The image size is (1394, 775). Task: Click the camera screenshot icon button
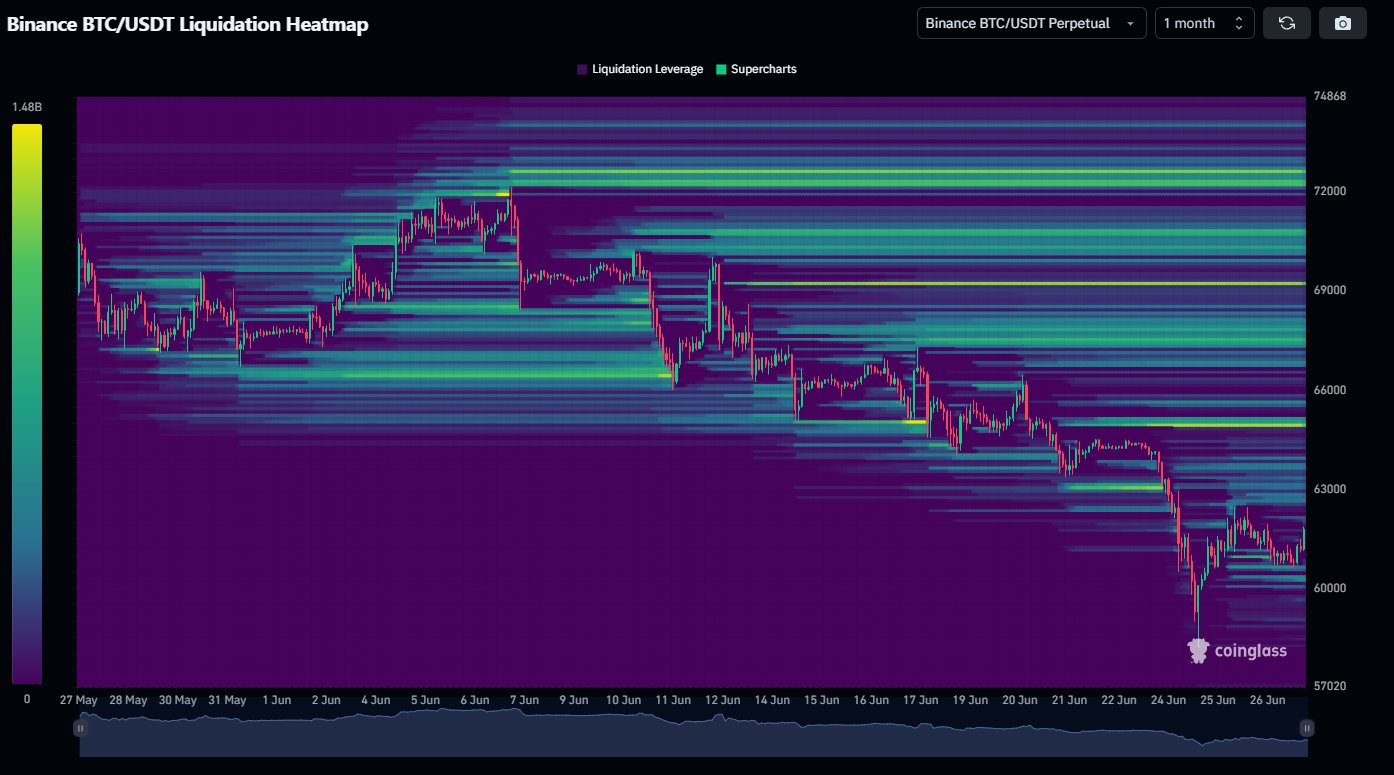click(x=1343, y=23)
